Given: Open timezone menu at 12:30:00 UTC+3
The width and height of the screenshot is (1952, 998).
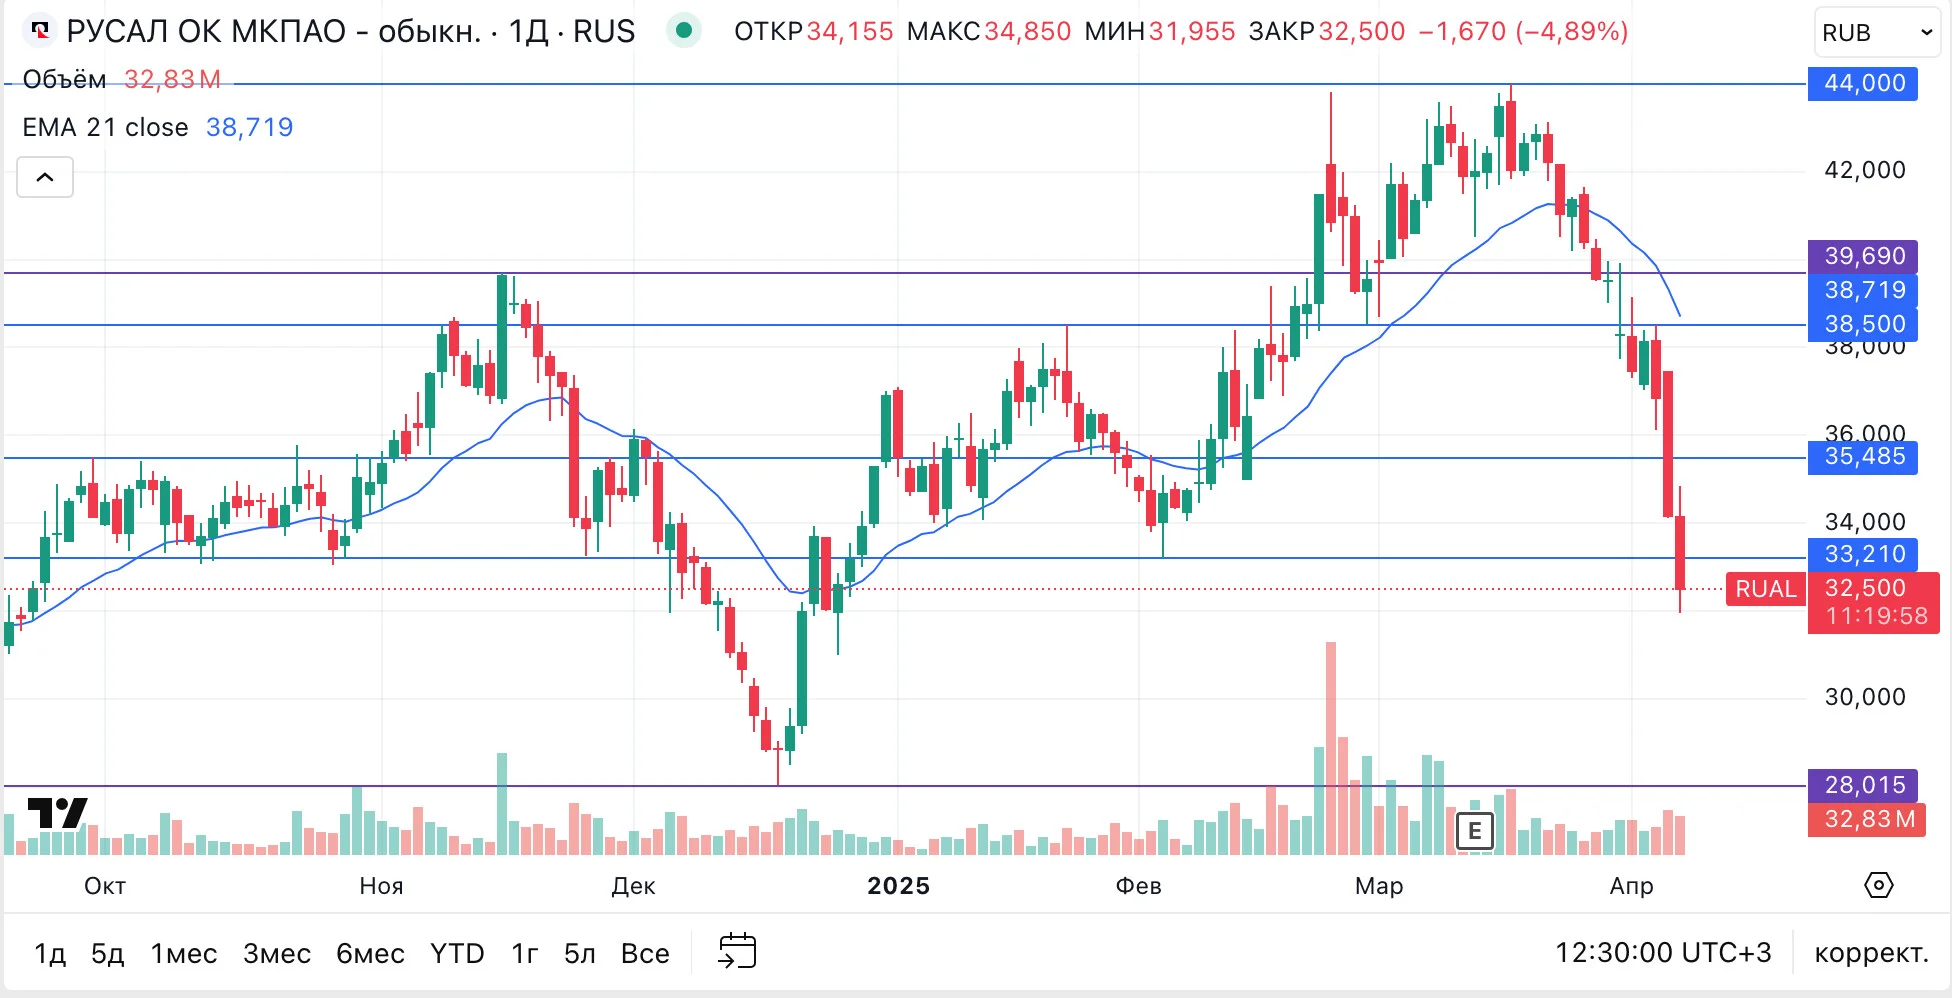Looking at the screenshot, I should (1663, 952).
